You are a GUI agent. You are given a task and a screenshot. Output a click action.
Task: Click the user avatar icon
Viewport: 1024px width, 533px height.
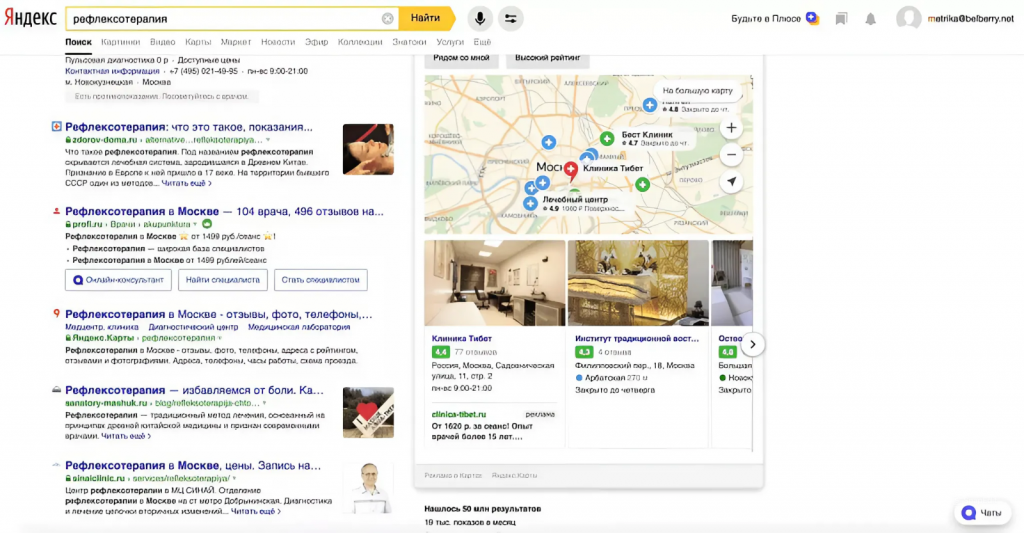tap(908, 19)
